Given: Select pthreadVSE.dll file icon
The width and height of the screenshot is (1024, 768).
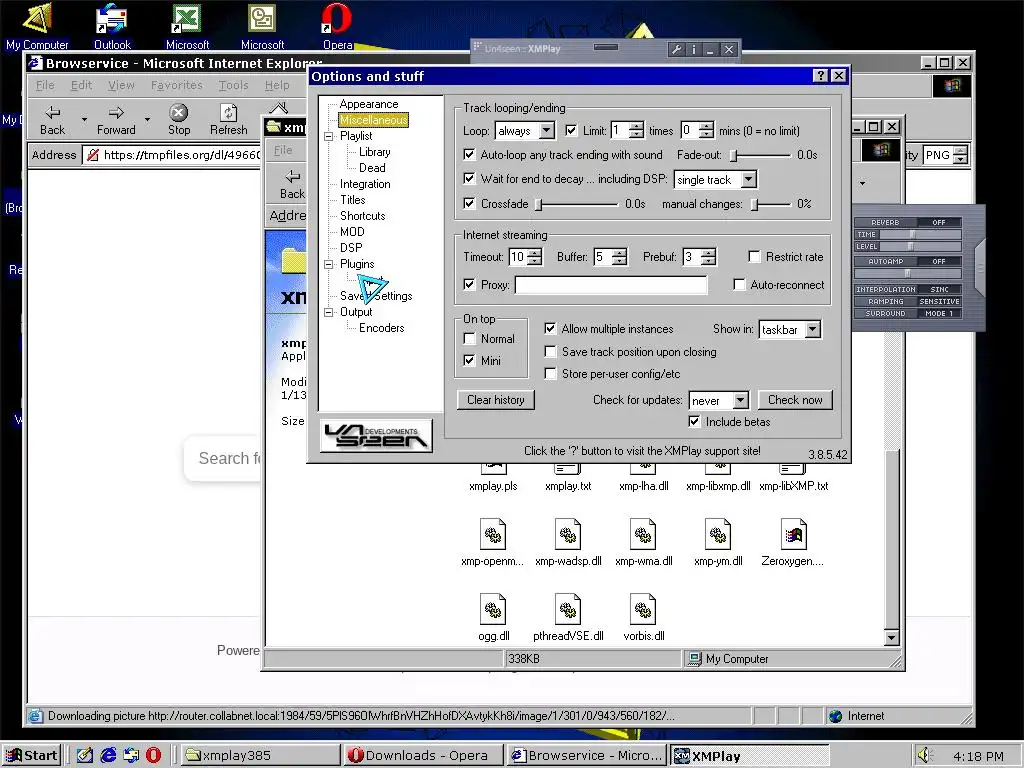Looking at the screenshot, I should coord(568,609).
